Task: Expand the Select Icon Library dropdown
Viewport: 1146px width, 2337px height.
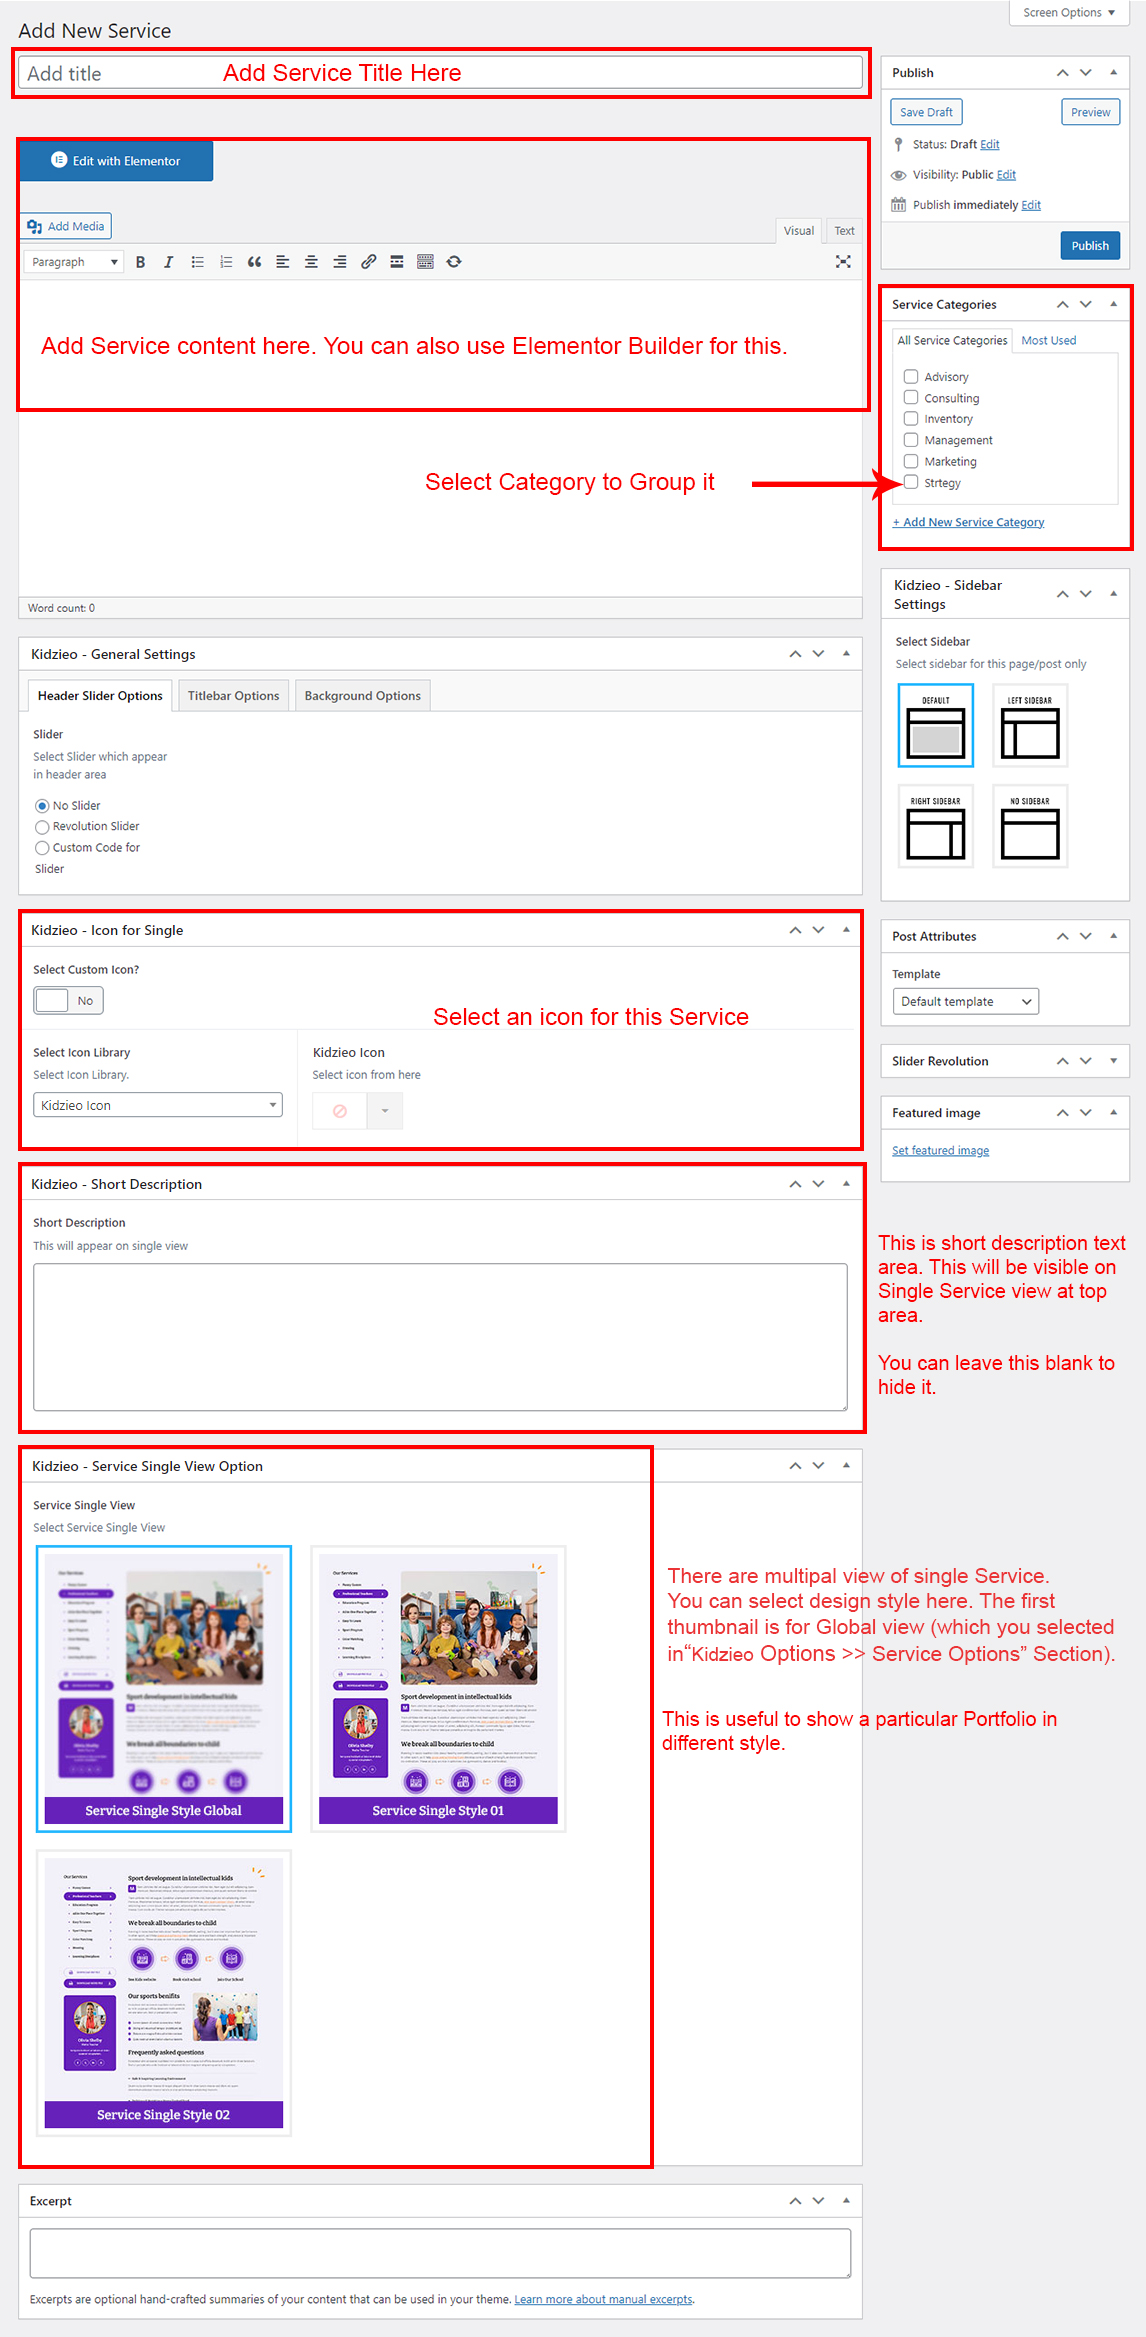Action: [157, 1105]
